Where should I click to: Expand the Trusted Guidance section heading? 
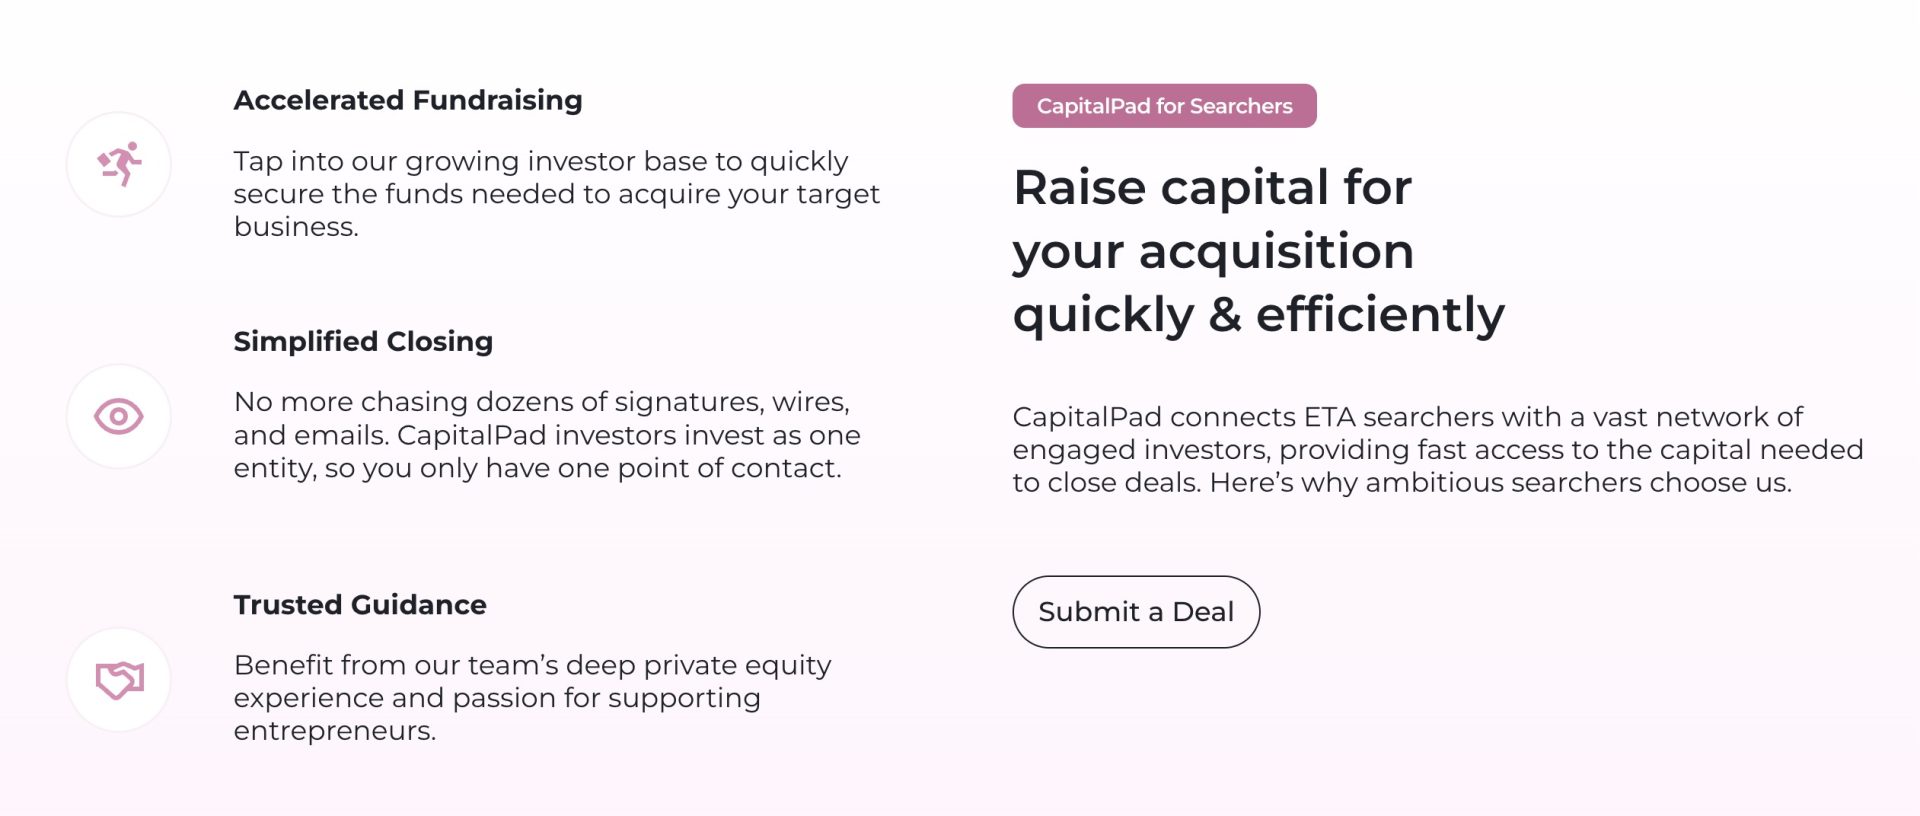click(359, 604)
